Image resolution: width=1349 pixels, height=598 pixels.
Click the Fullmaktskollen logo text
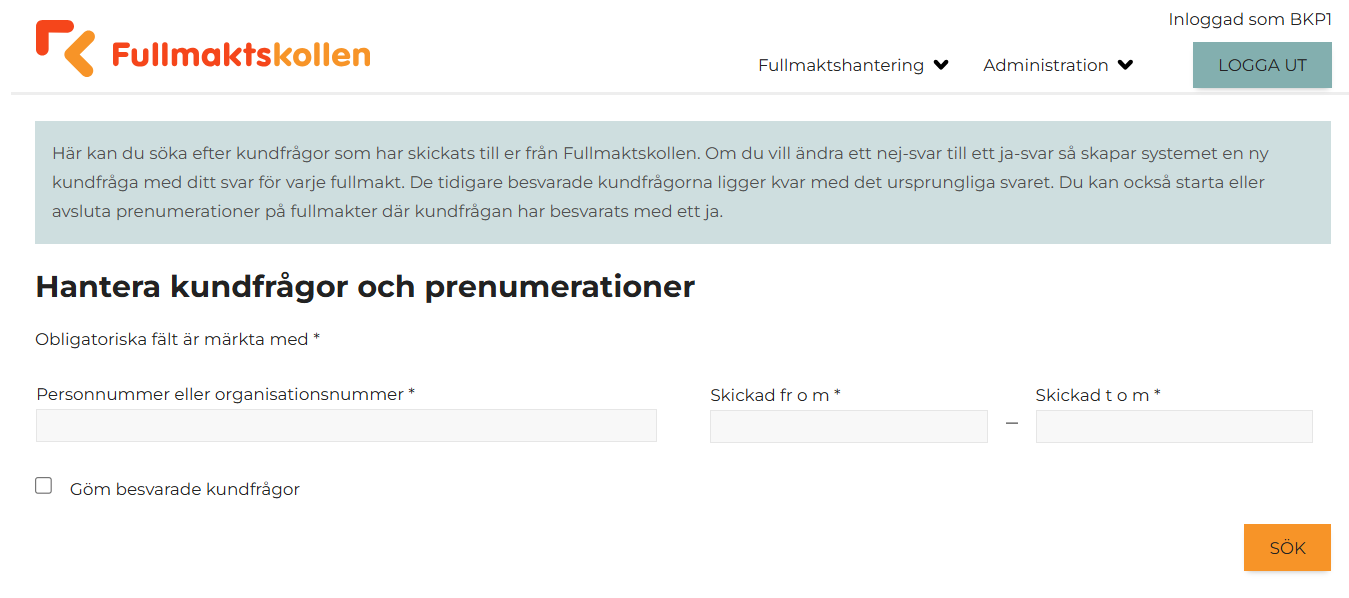[240, 55]
